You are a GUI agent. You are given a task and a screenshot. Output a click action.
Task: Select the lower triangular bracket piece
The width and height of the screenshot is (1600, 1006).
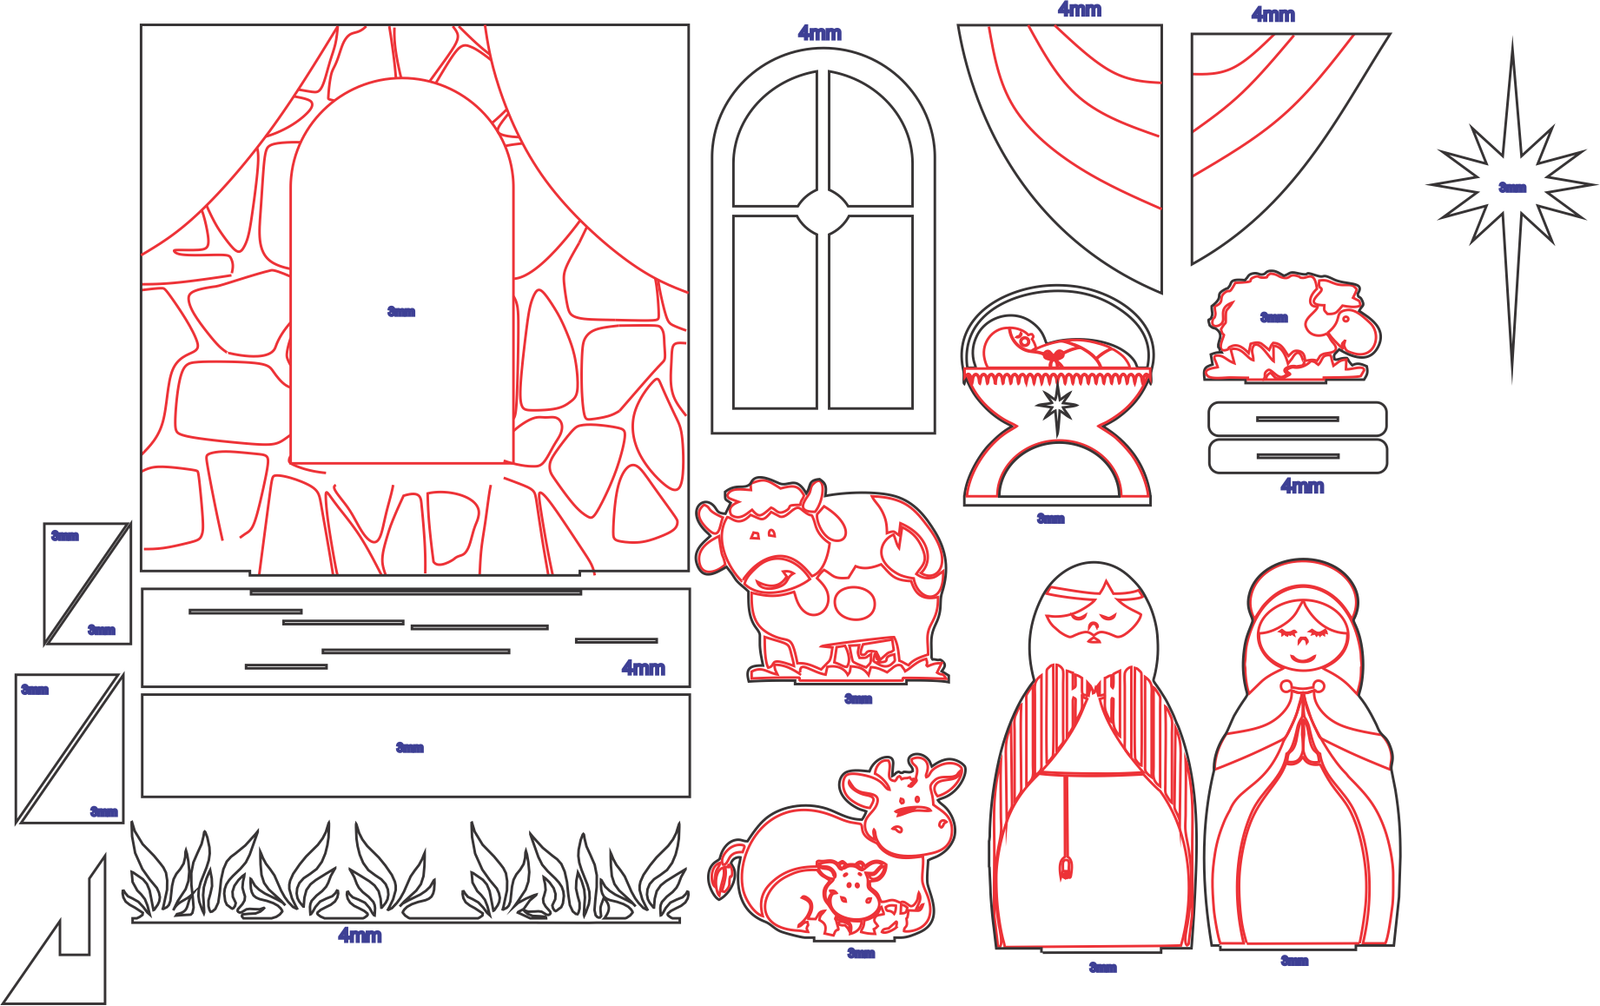coord(69,748)
